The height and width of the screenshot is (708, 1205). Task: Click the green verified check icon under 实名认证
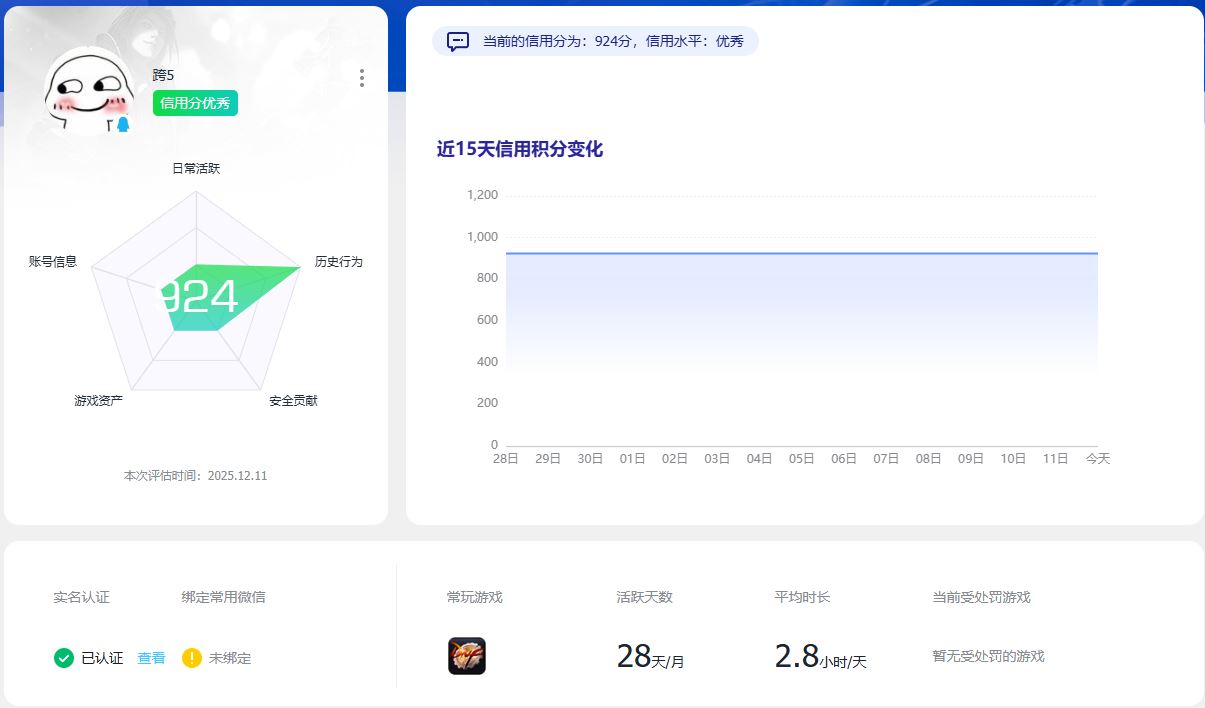click(66, 658)
